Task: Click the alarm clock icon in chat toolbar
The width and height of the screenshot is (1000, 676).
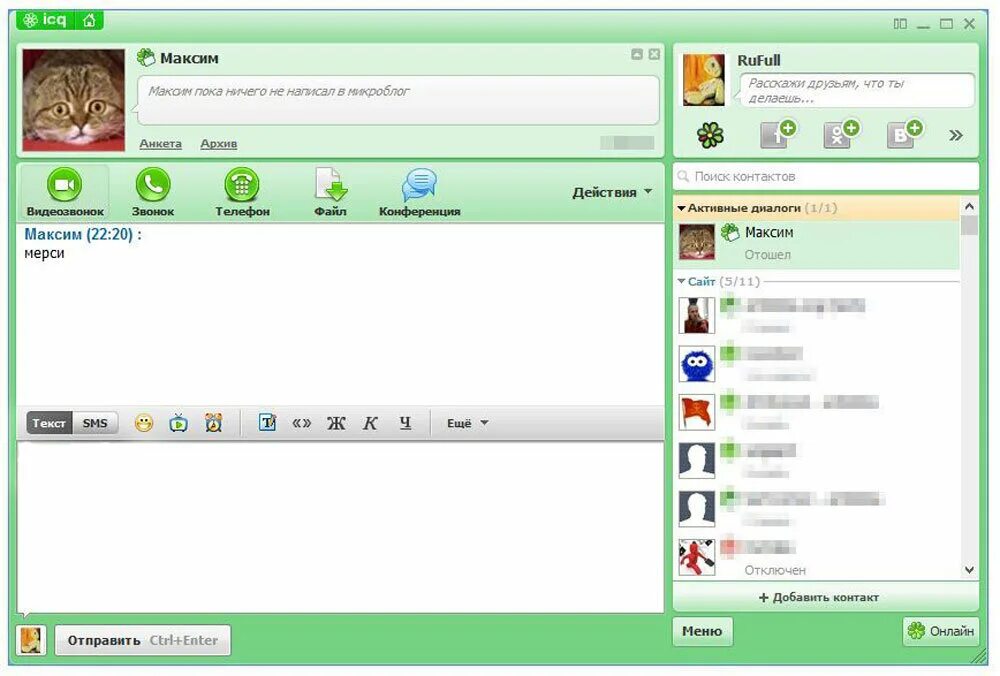Action: [x=214, y=423]
